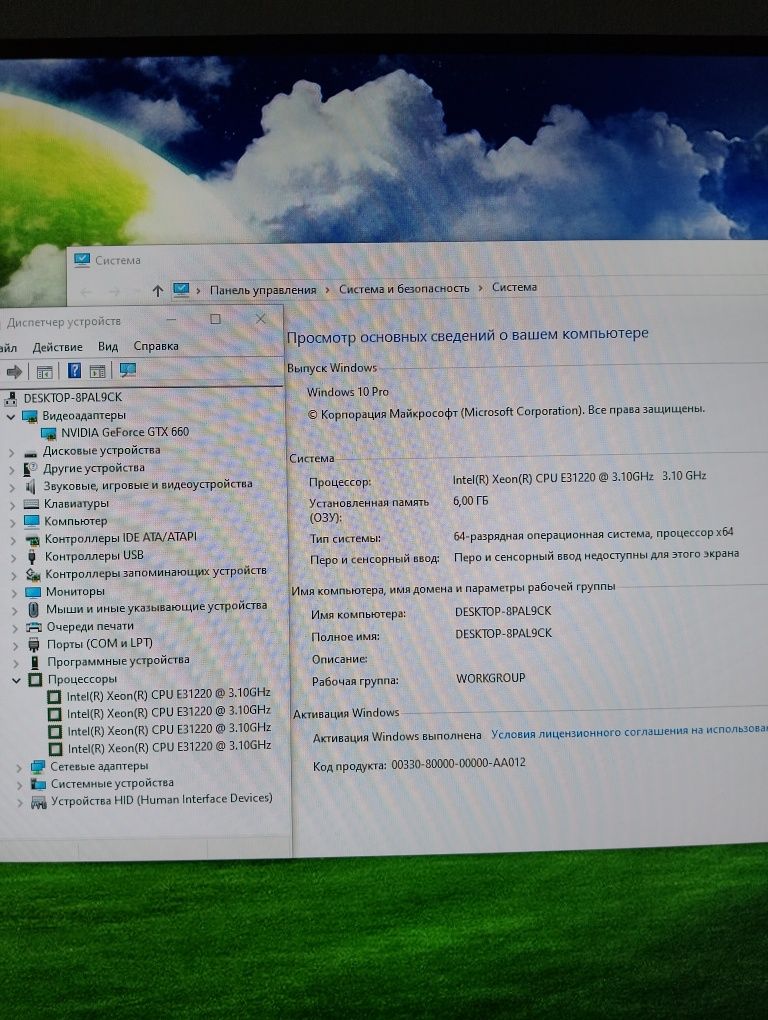
Task: Open the Файл menu in Device Manager
Action: click(8, 347)
